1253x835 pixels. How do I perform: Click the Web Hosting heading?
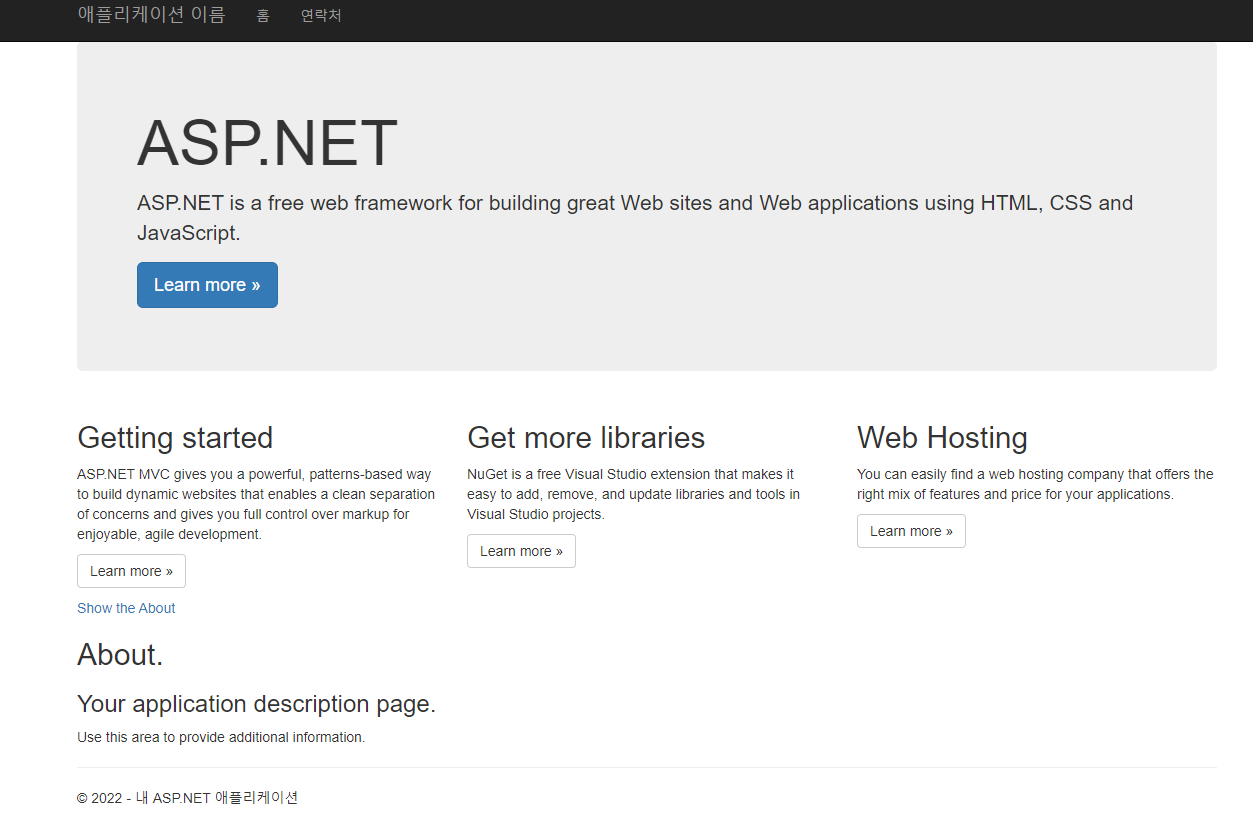(x=942, y=438)
